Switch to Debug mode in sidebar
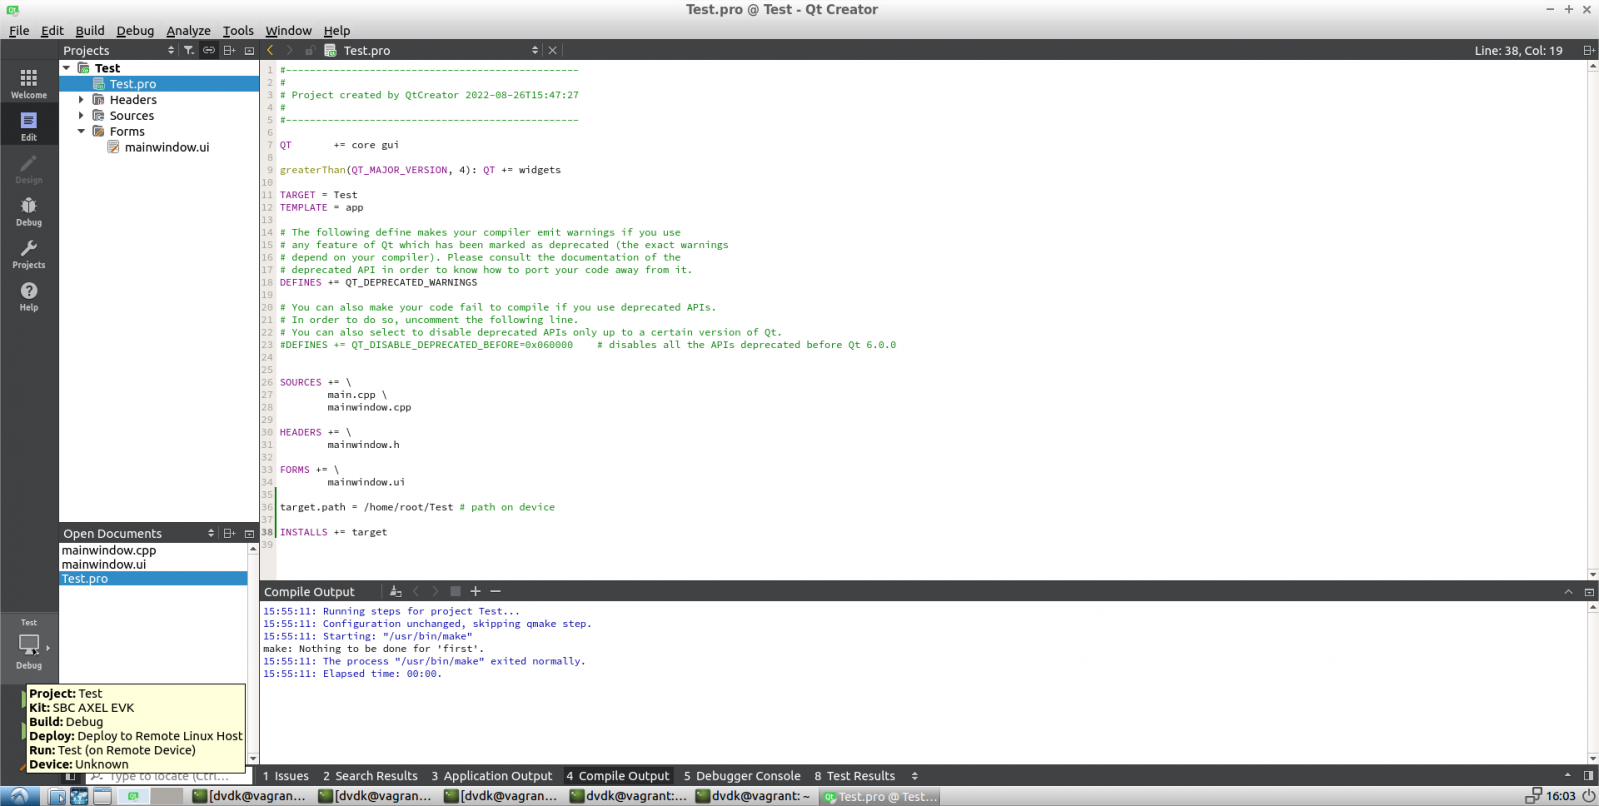The width and height of the screenshot is (1599, 806). pyautogui.click(x=28, y=211)
